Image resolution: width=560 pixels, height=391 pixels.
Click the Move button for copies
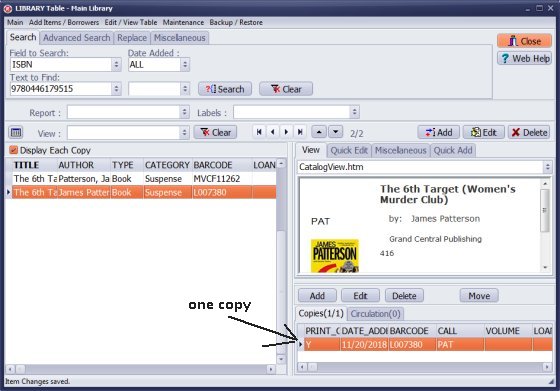[x=479, y=296]
